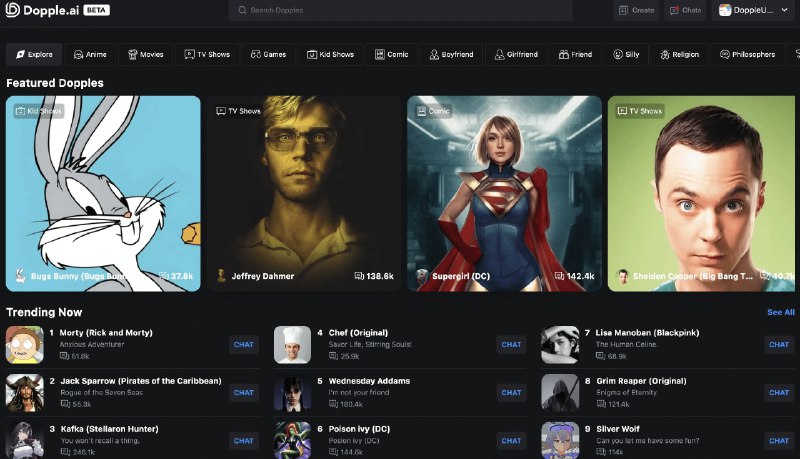Click TV Shows tag on Sheldon Cooper card

click(x=640, y=111)
